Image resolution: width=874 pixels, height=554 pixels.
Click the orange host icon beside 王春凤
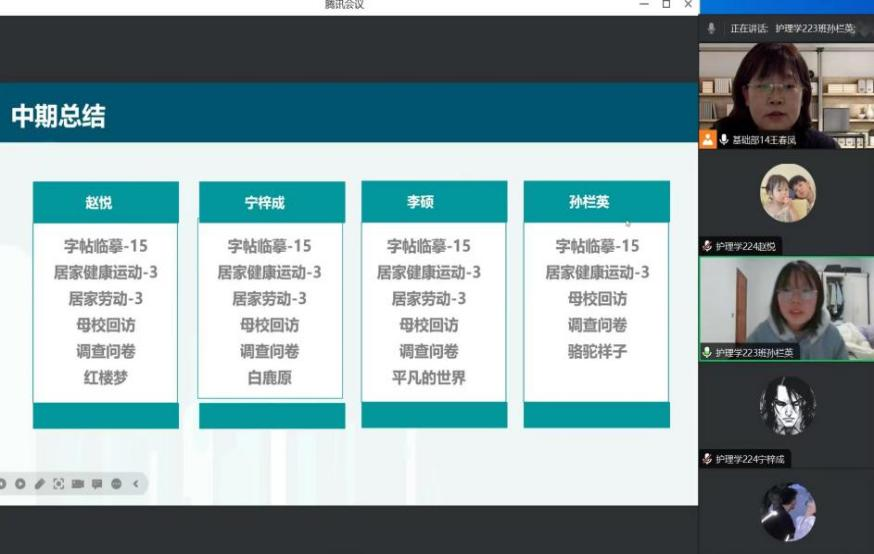(708, 140)
